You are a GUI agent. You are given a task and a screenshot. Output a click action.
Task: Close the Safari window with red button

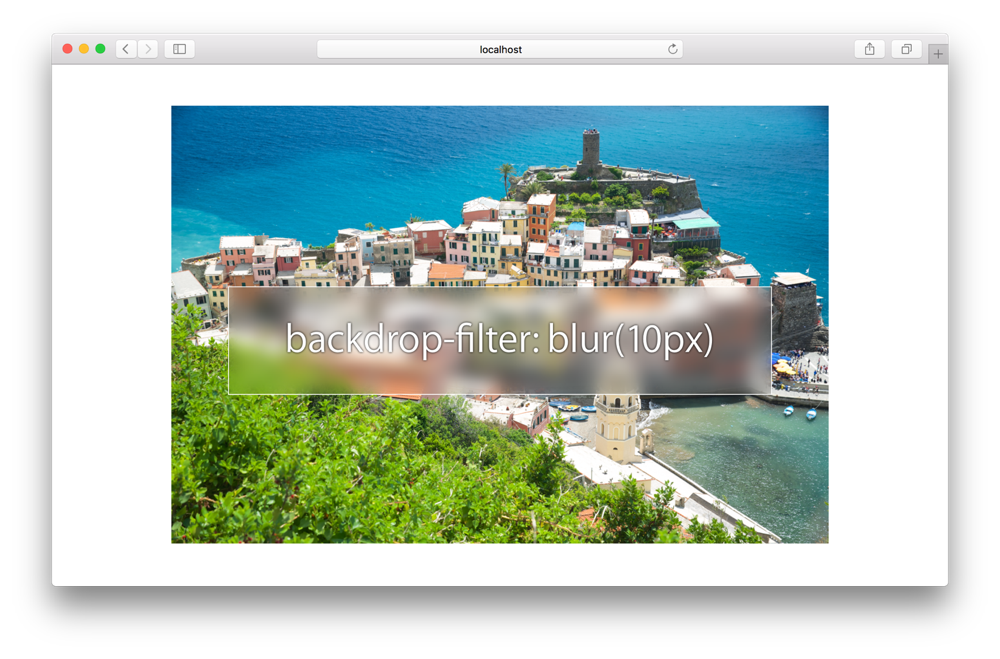[x=68, y=49]
